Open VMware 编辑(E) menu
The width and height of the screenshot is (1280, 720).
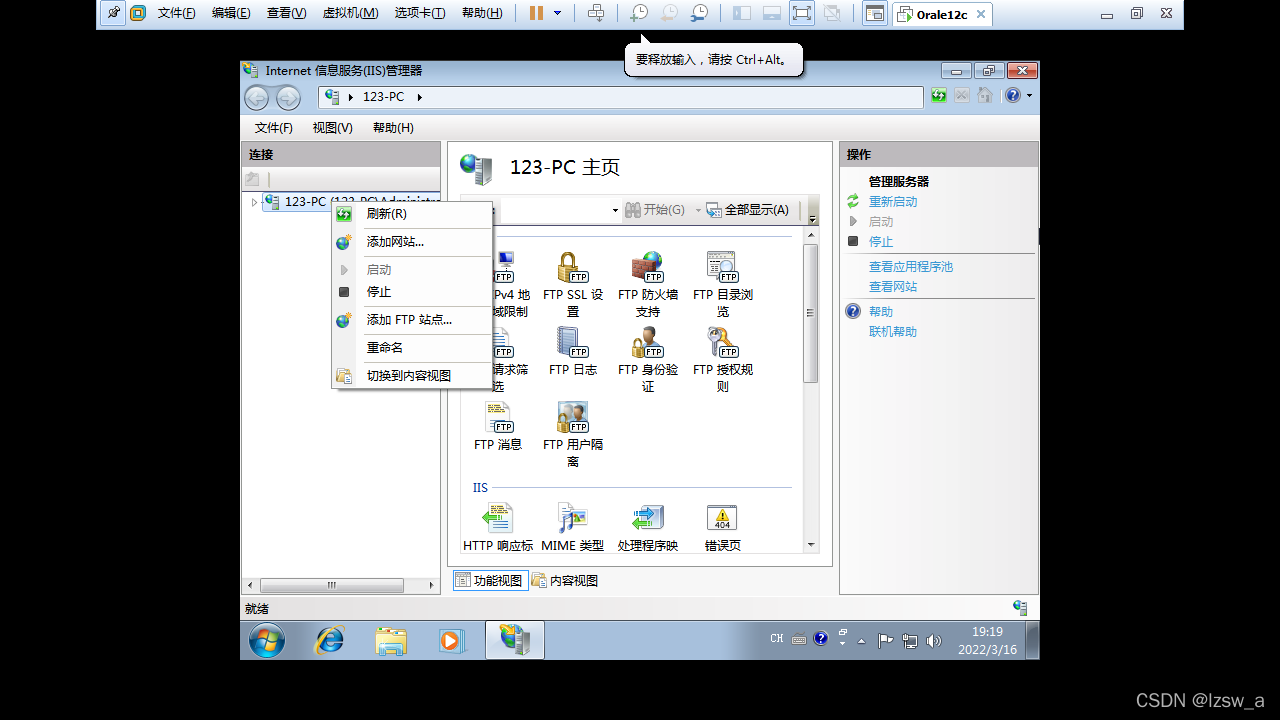[231, 14]
